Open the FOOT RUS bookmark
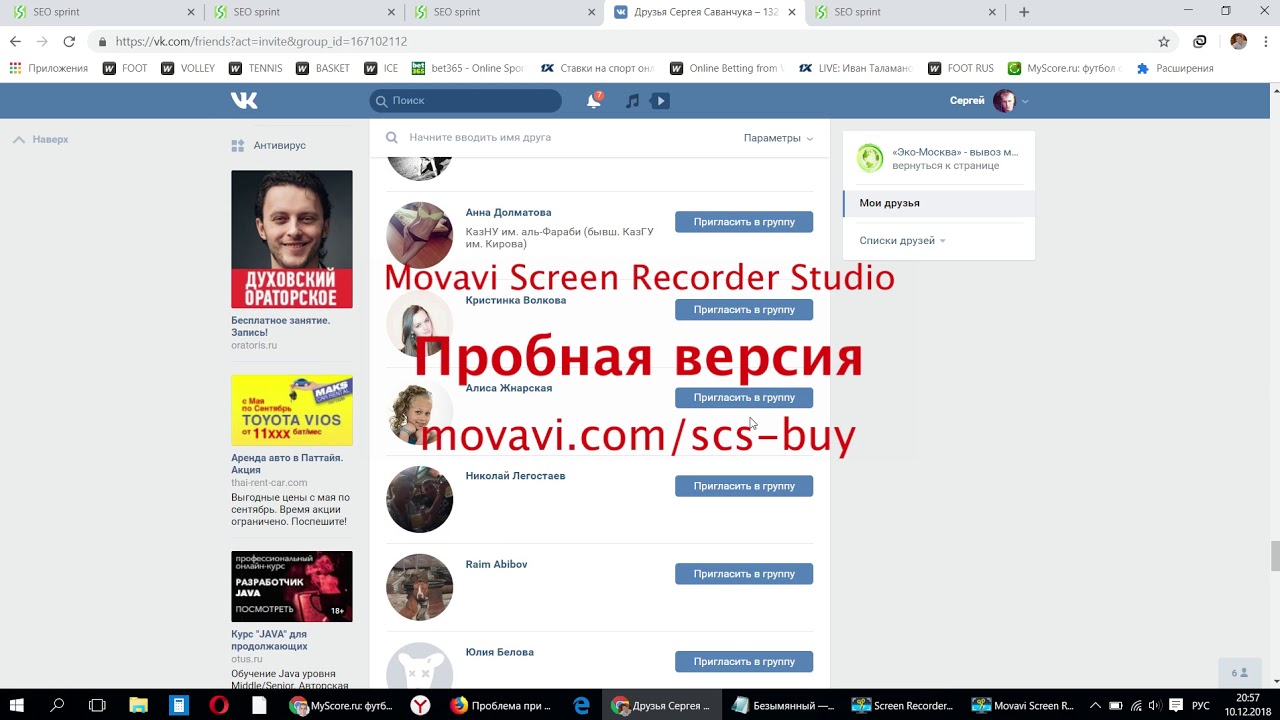Image resolution: width=1280 pixels, height=720 pixels. pos(961,68)
